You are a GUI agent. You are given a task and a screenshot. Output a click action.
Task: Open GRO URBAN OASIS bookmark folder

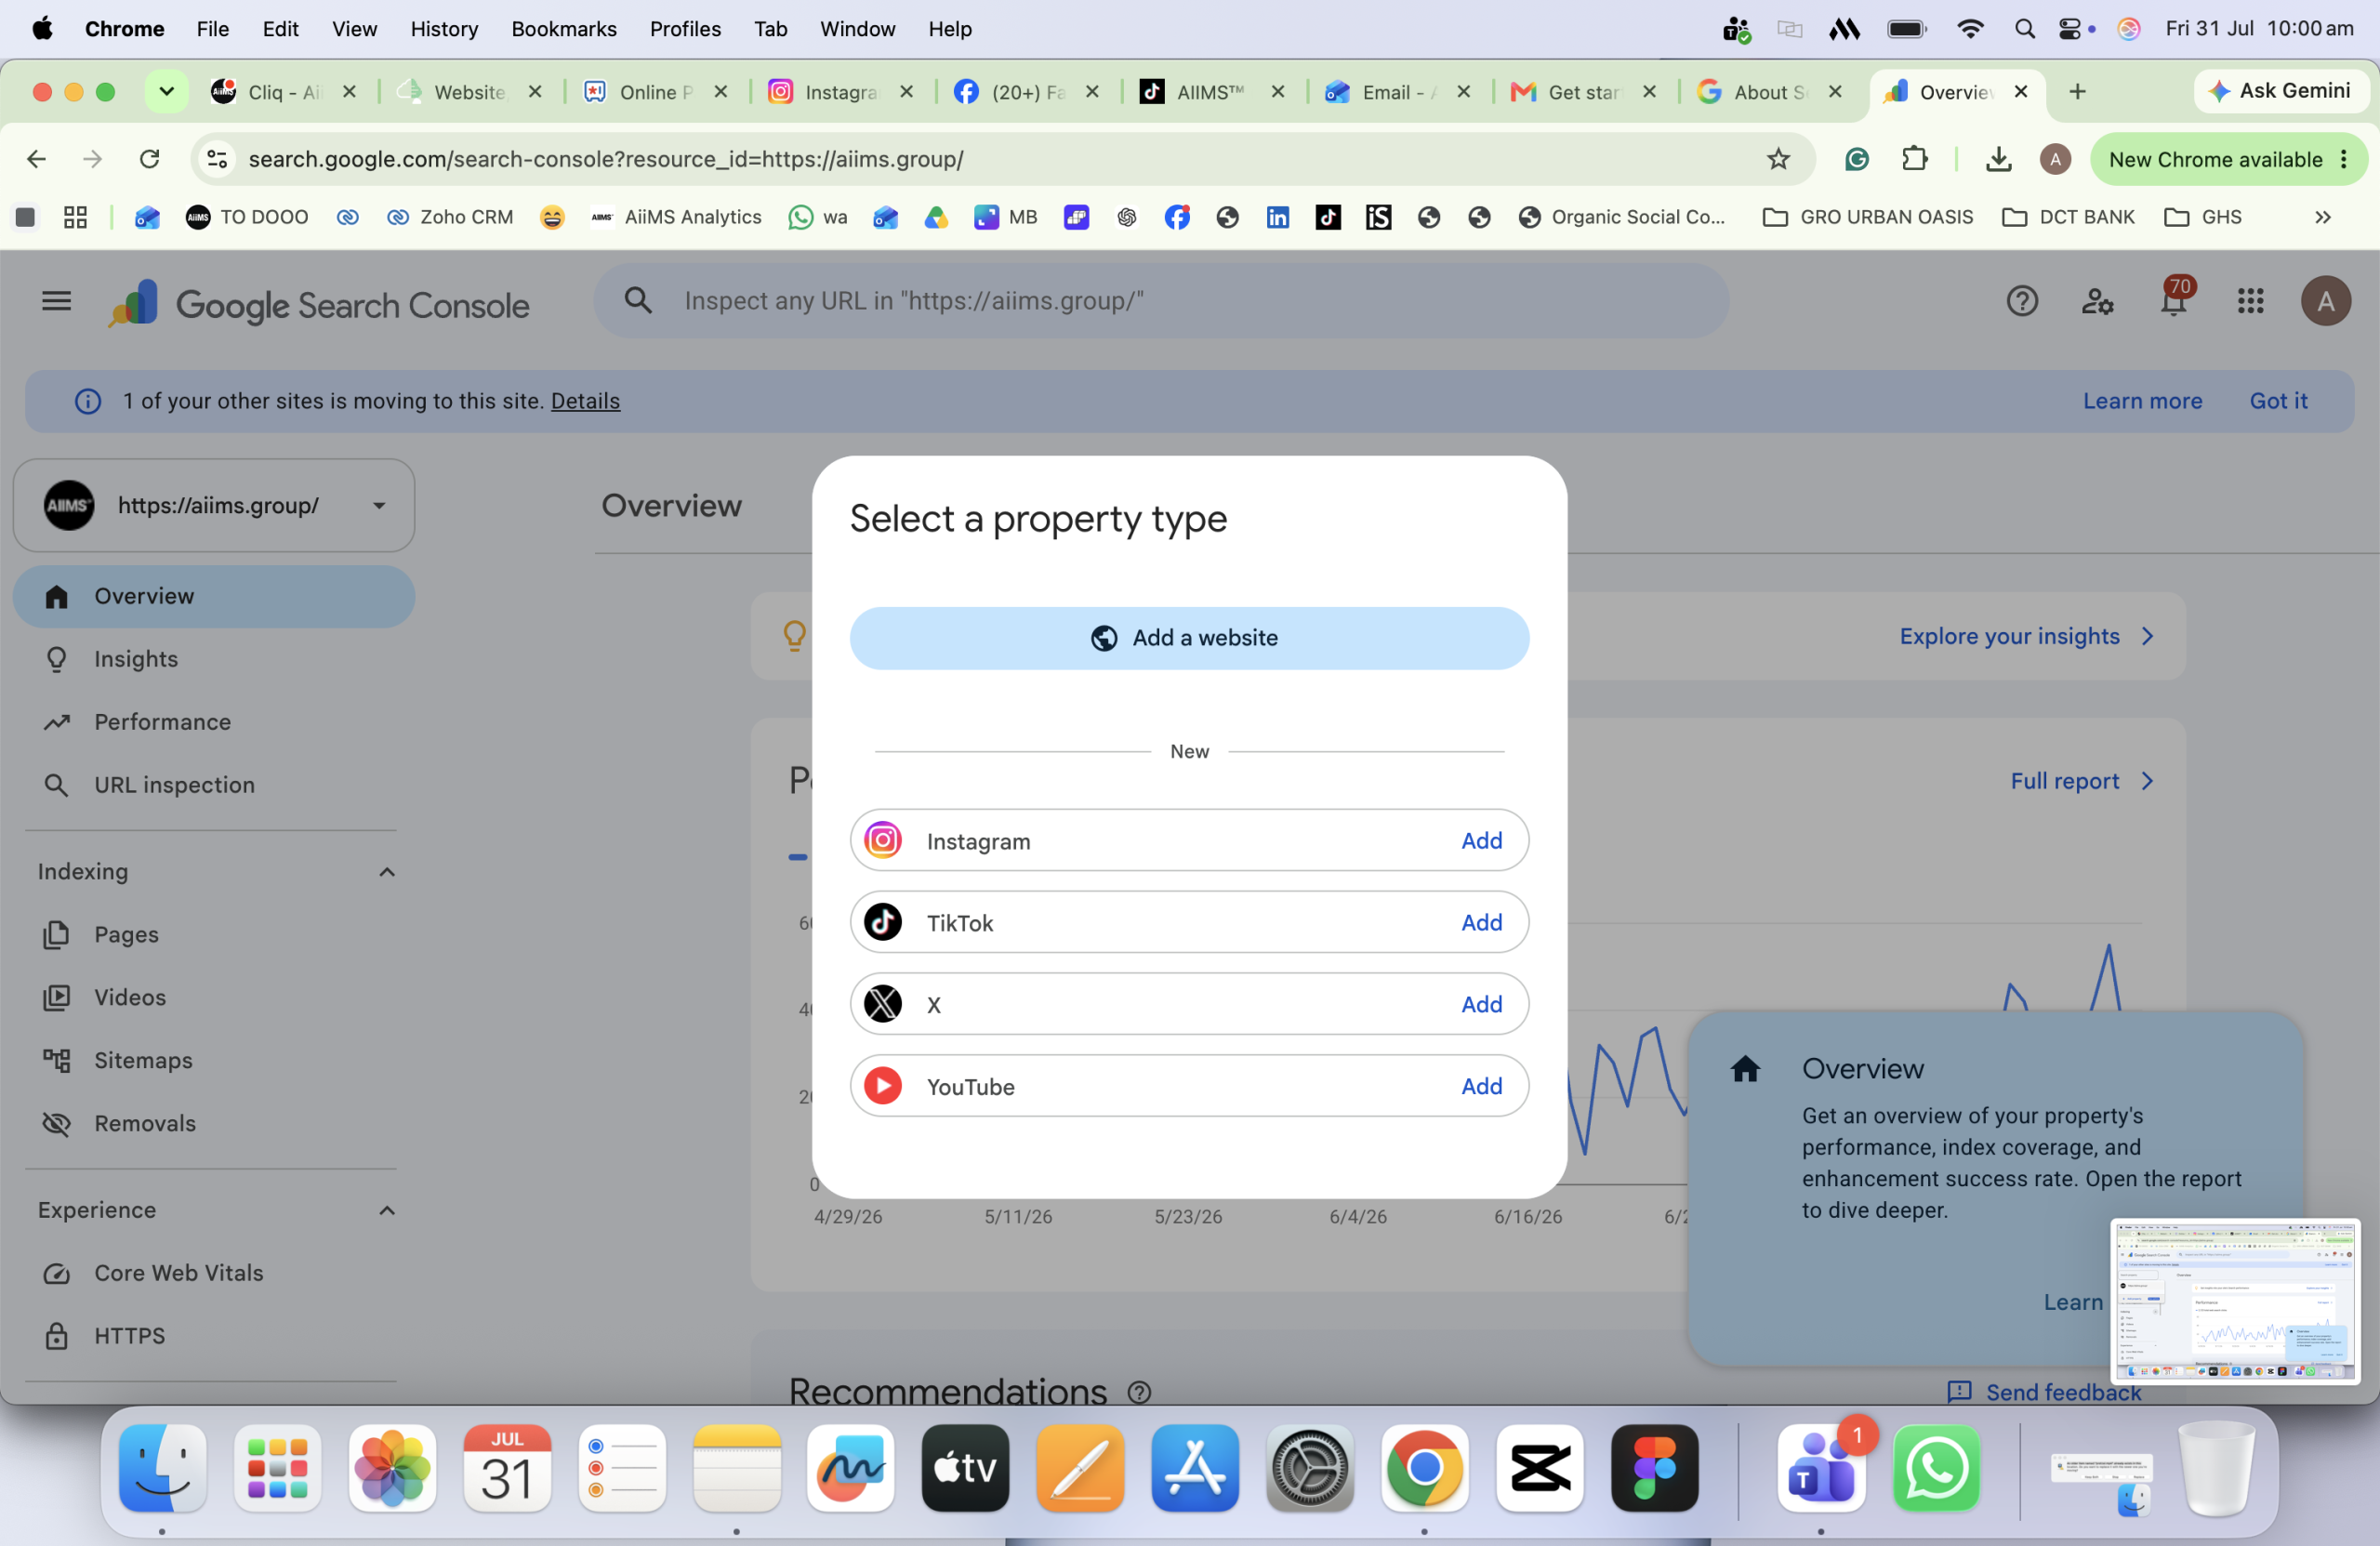(x=1868, y=217)
